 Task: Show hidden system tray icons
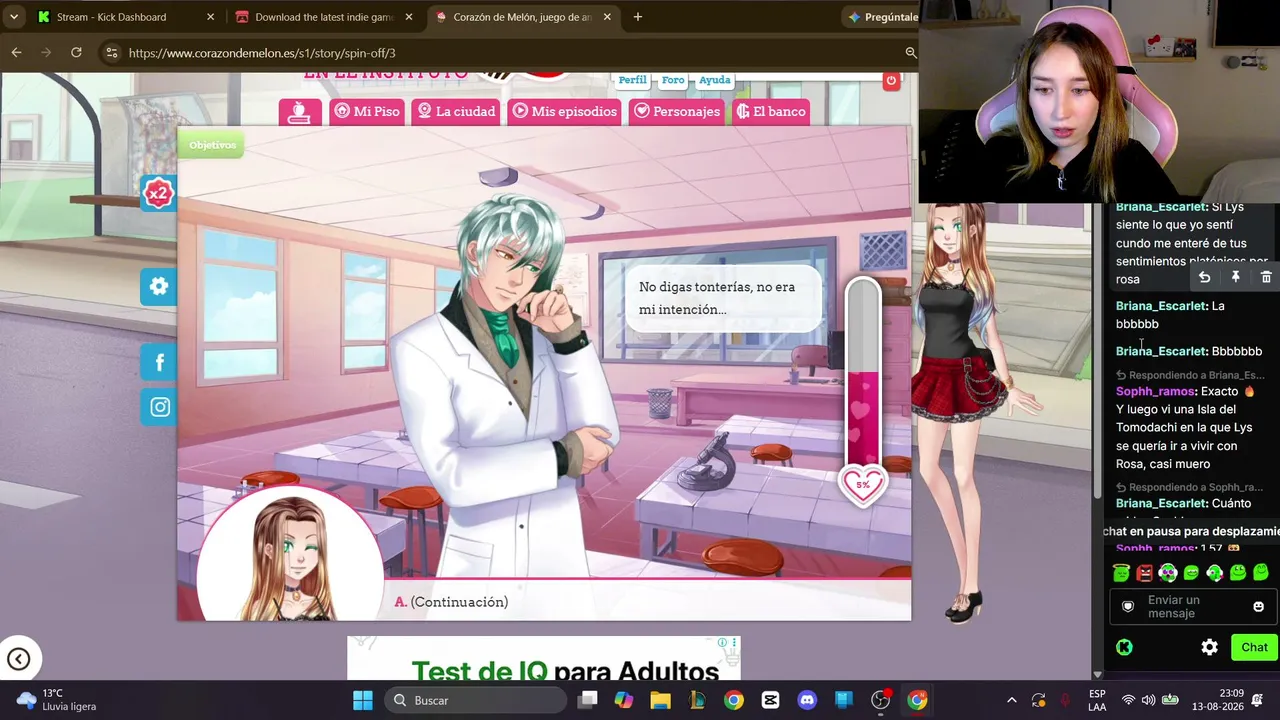1011,700
